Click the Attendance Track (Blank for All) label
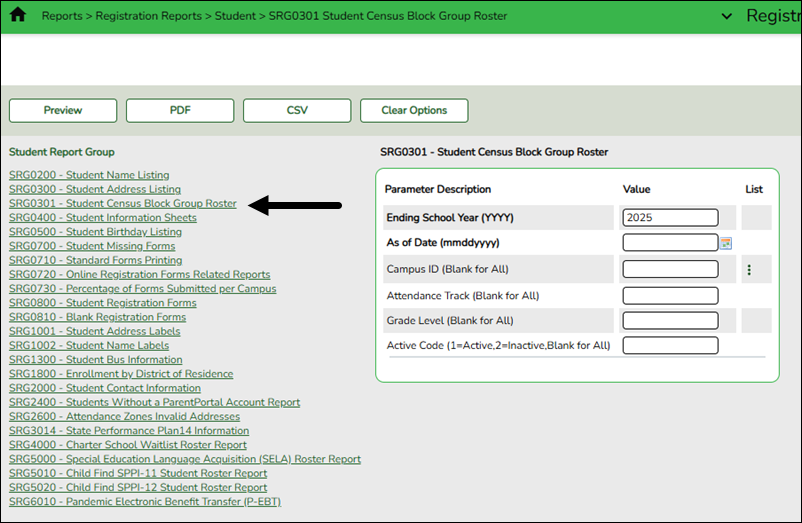Image resolution: width=802 pixels, height=523 pixels. pyautogui.click(x=463, y=295)
